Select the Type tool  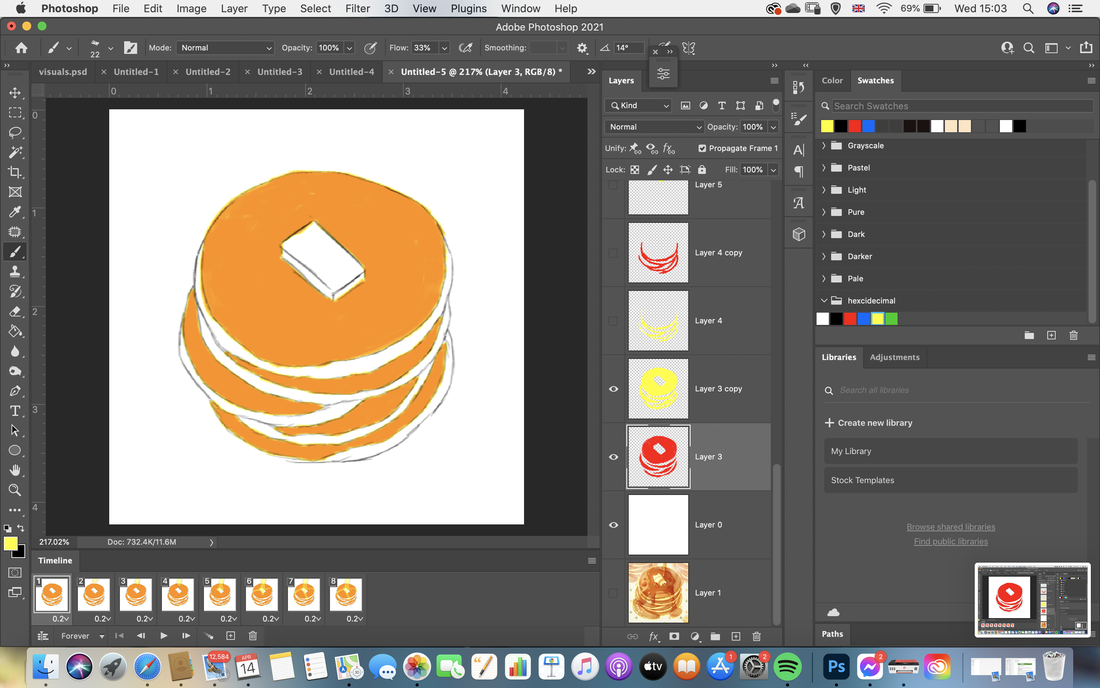click(x=15, y=411)
